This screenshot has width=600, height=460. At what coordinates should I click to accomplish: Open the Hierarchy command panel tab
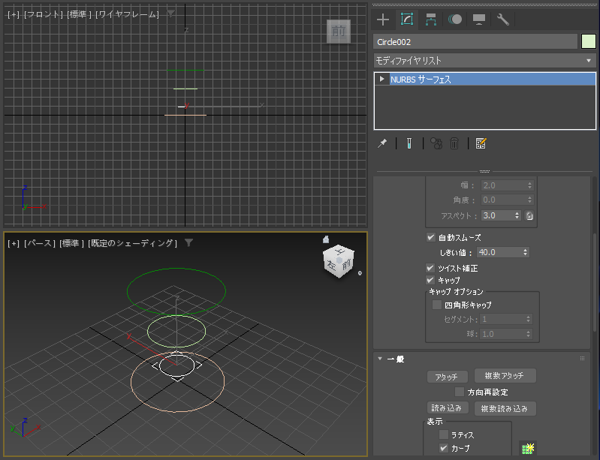click(x=431, y=20)
